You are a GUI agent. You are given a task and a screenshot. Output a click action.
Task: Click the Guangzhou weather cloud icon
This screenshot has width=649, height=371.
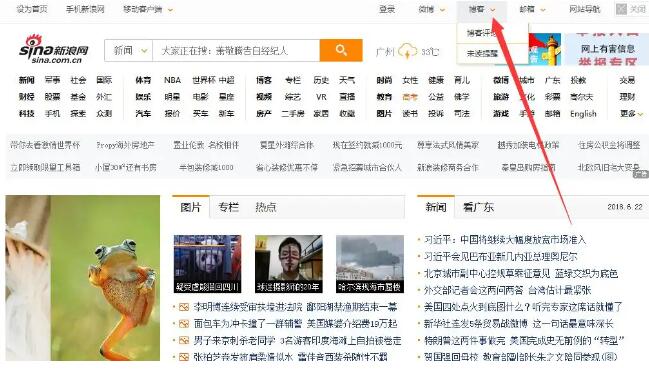point(407,51)
